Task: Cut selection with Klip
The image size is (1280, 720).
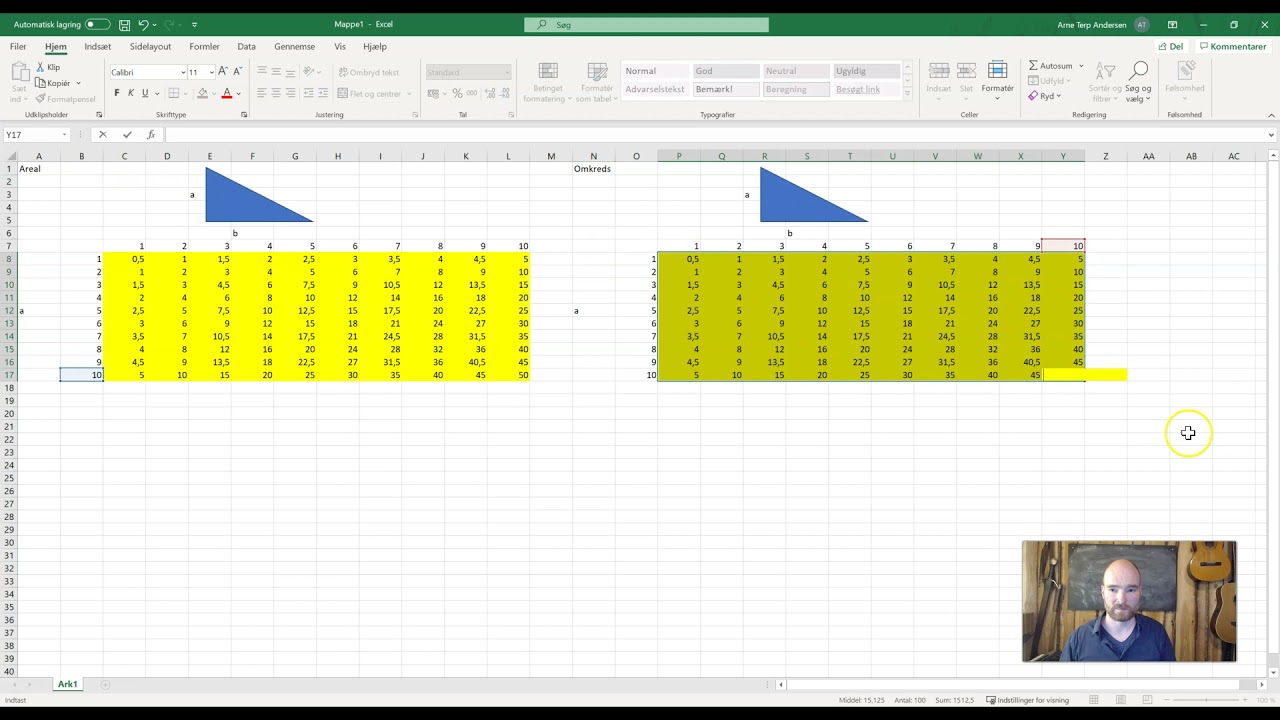Action: [48, 67]
